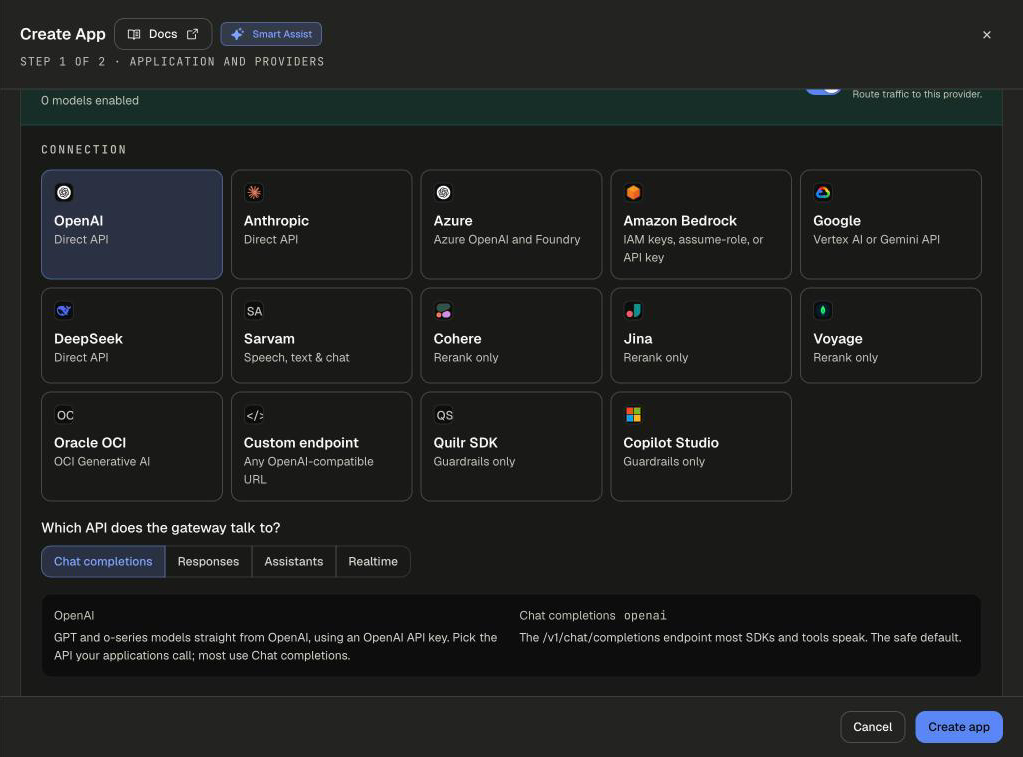
Task: Click the OpenAI logo icon
Action: pyautogui.click(x=64, y=193)
